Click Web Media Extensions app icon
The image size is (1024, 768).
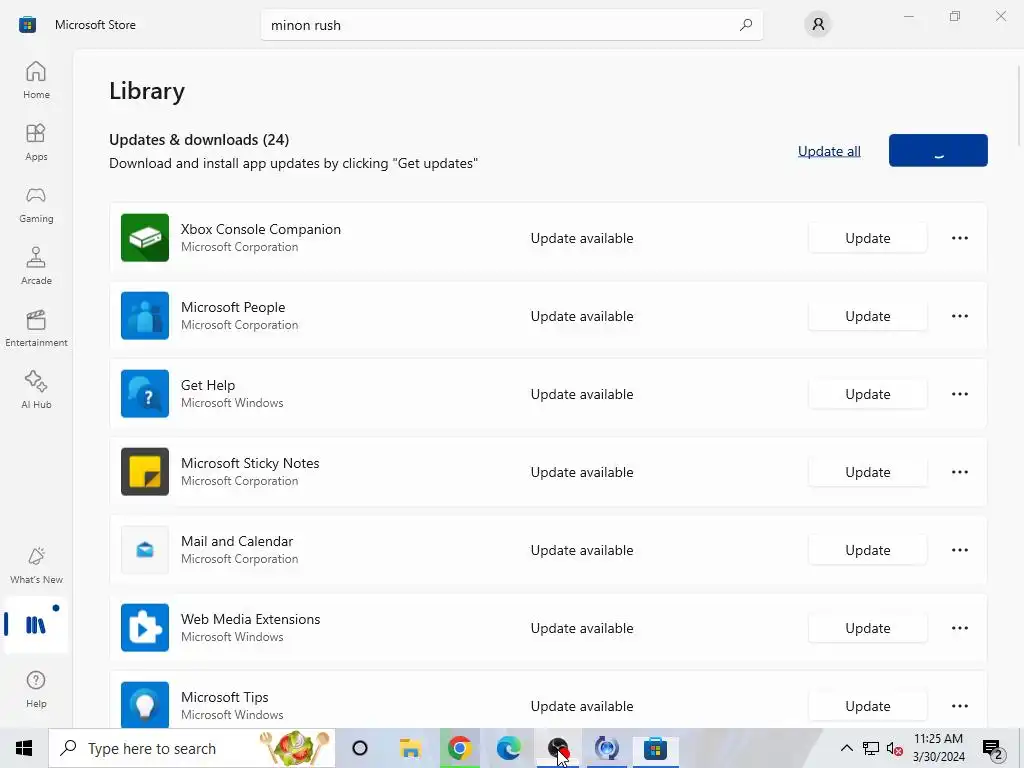point(145,628)
